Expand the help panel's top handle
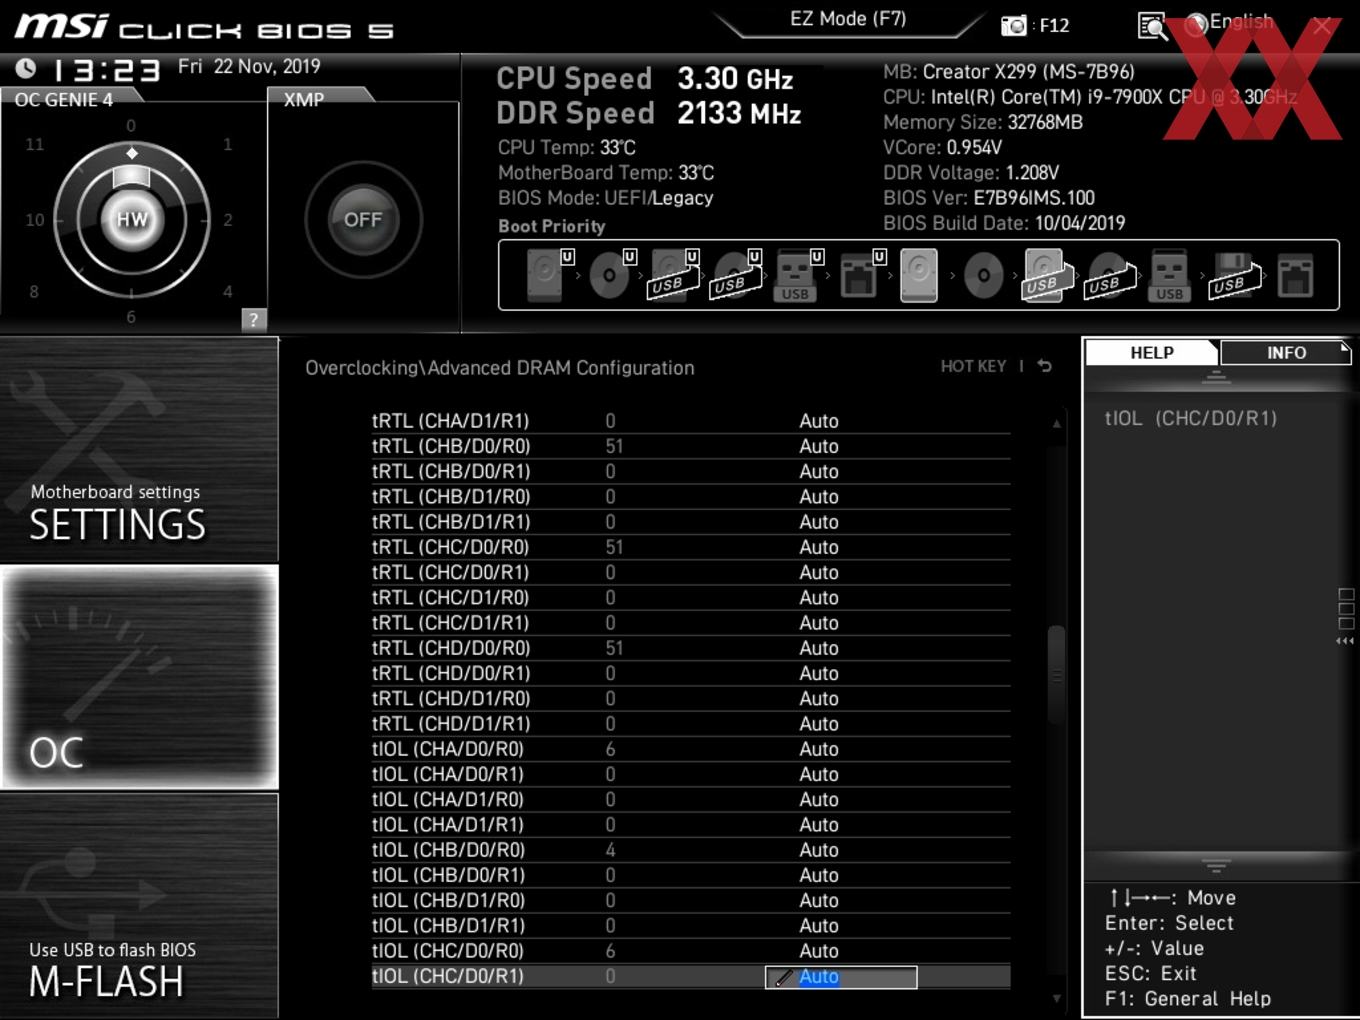1360x1020 pixels. pos(1216,377)
